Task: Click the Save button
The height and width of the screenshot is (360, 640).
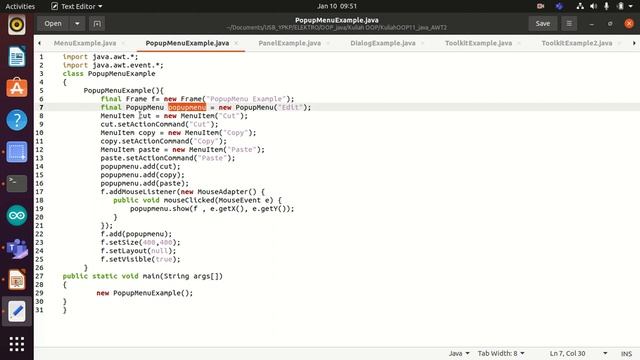Action: [x=543, y=24]
